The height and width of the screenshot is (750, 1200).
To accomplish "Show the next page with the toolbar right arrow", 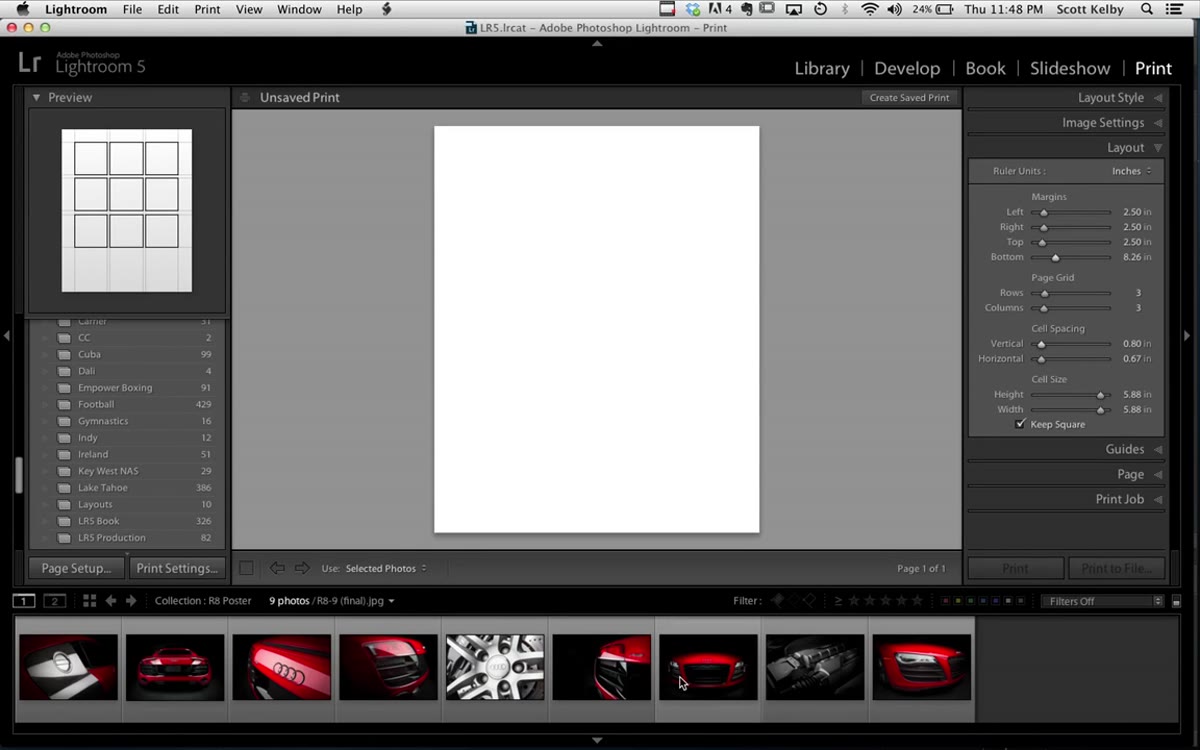I will (302, 568).
